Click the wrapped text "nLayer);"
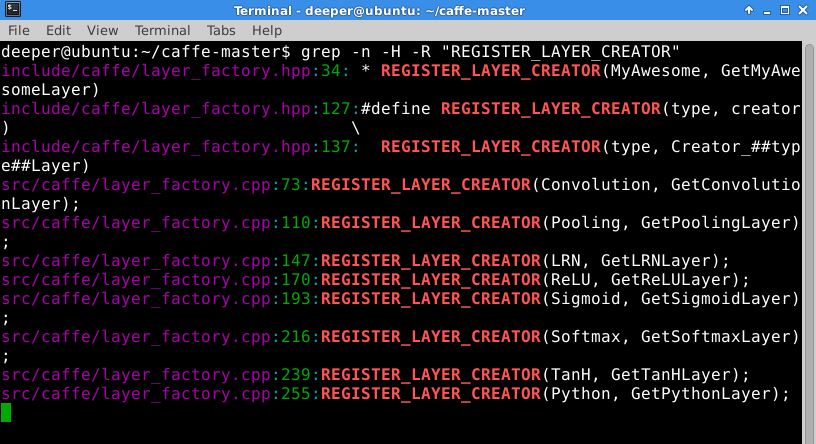The height and width of the screenshot is (444, 816). tap(41, 204)
